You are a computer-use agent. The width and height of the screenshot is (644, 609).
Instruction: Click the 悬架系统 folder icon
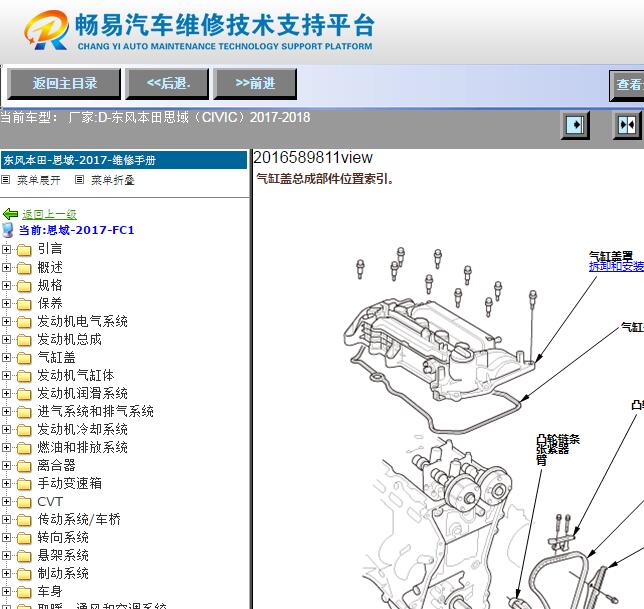[24, 557]
